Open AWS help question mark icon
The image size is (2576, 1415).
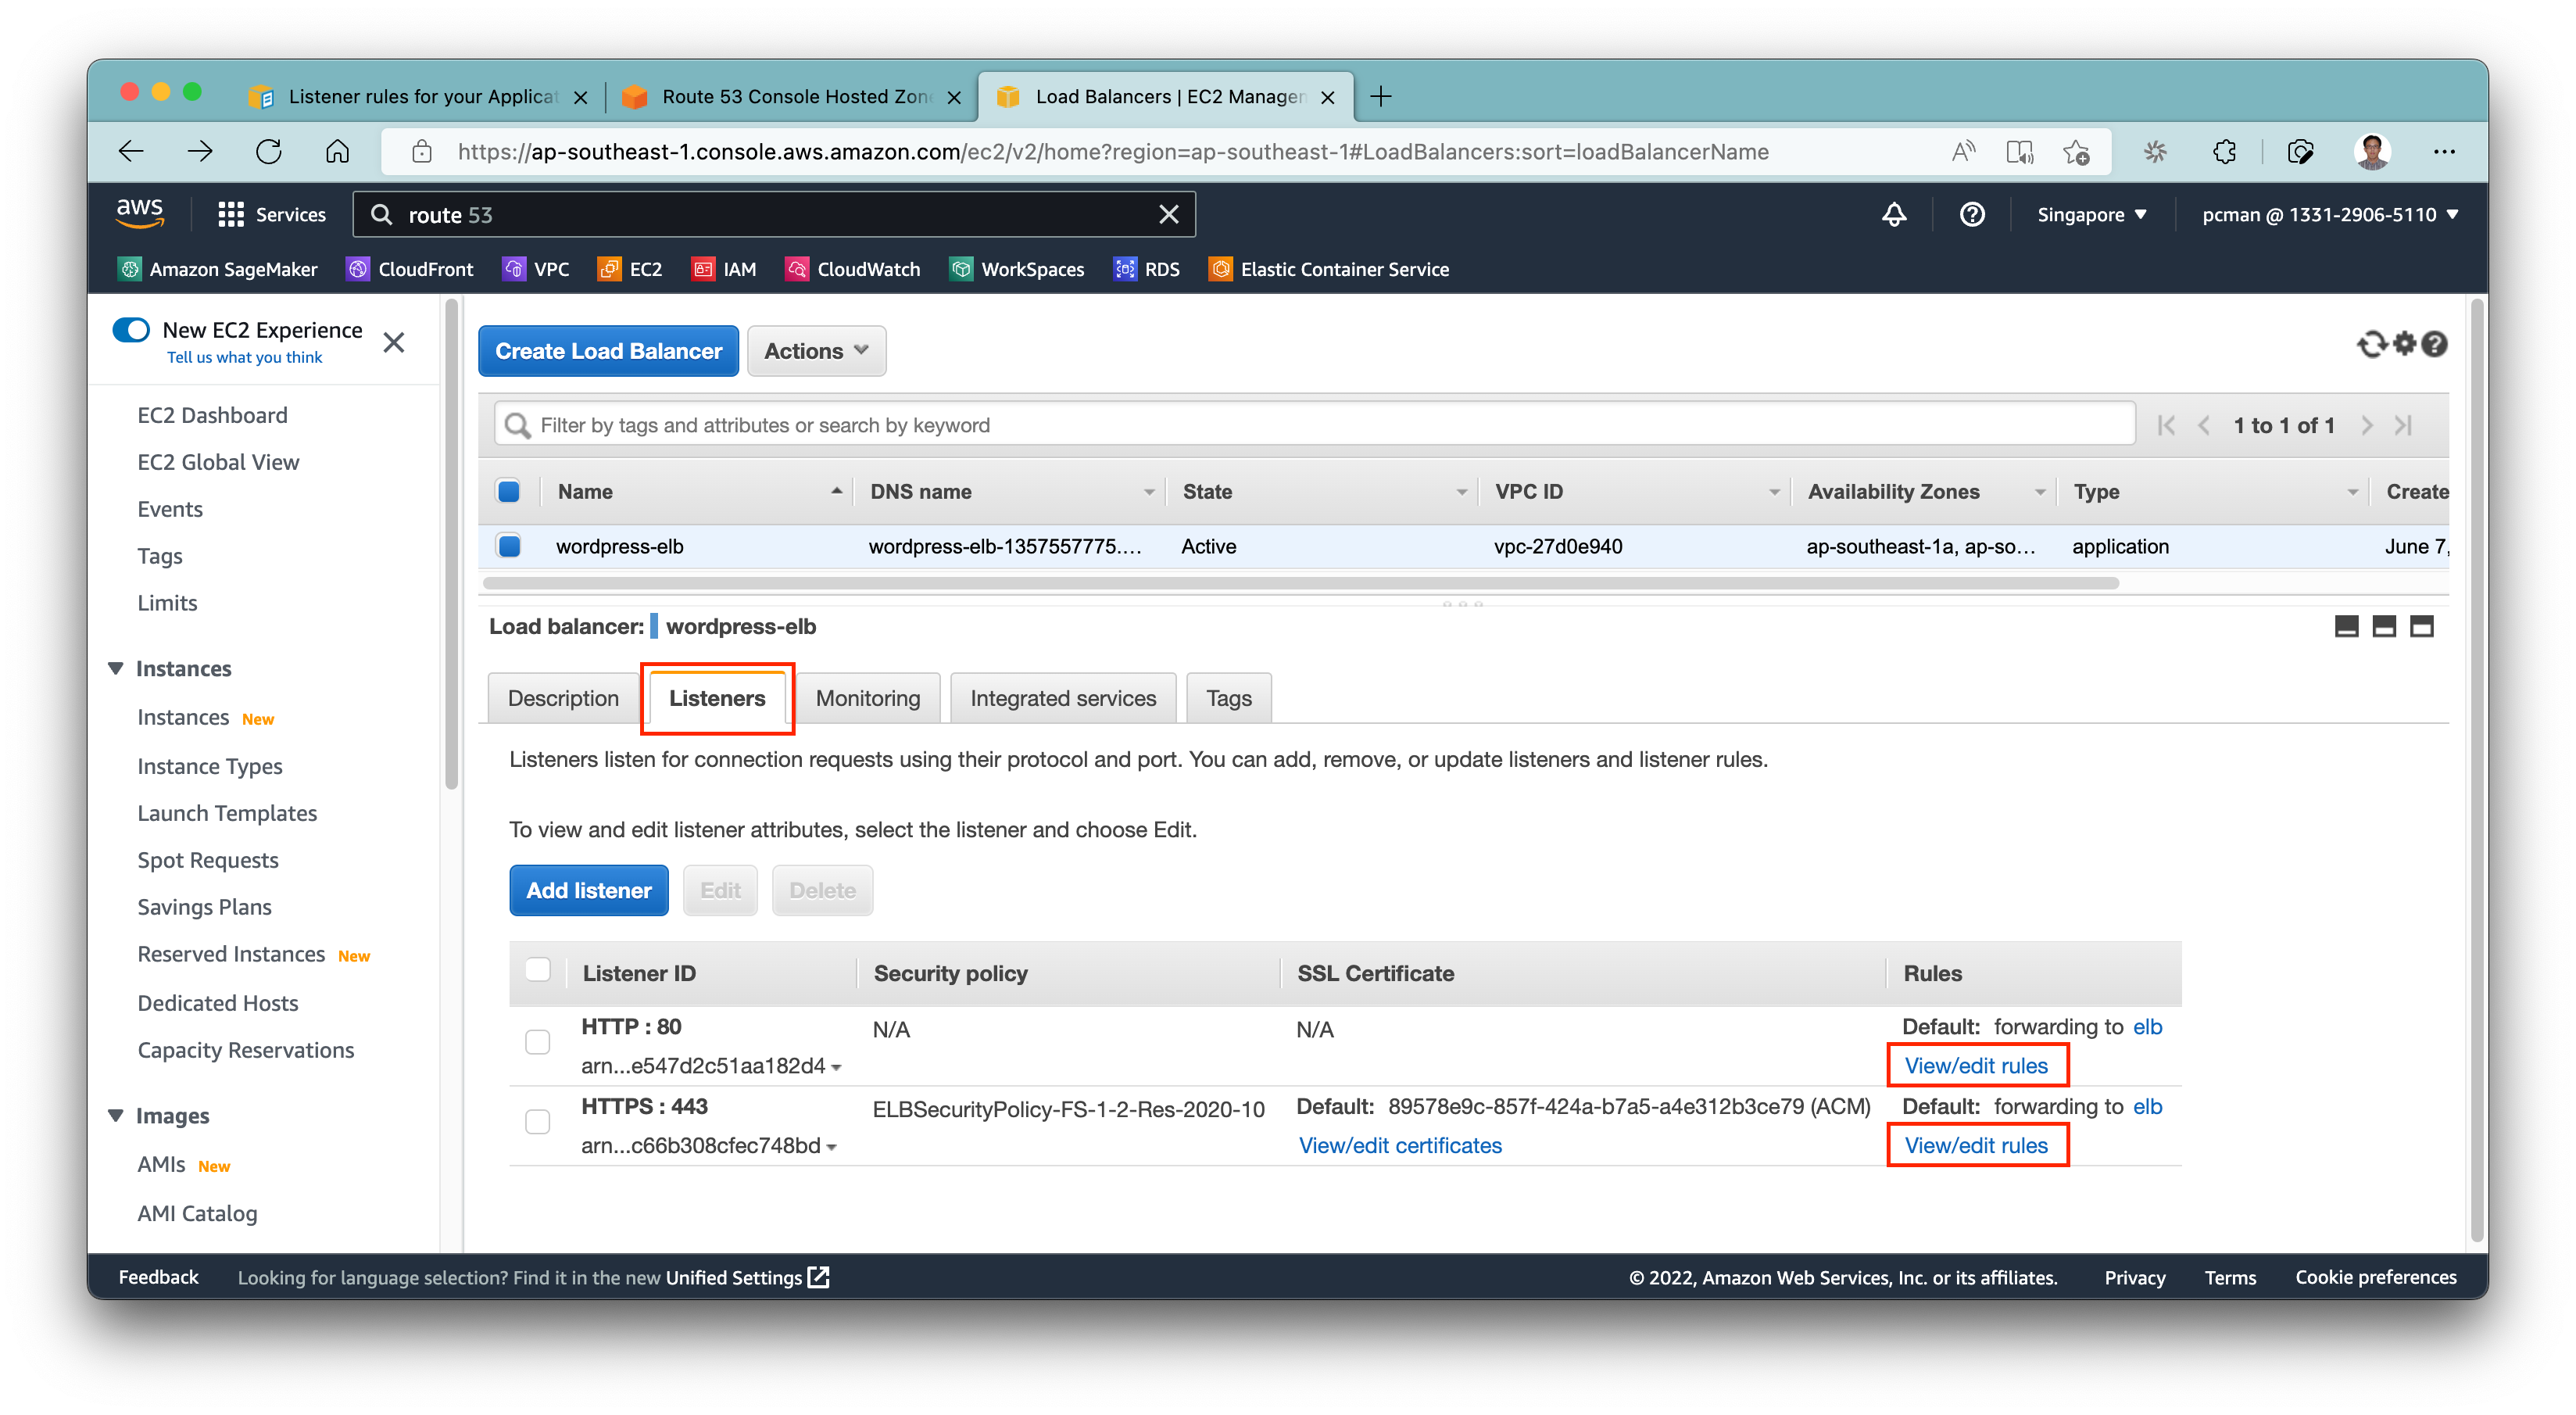point(1972,214)
